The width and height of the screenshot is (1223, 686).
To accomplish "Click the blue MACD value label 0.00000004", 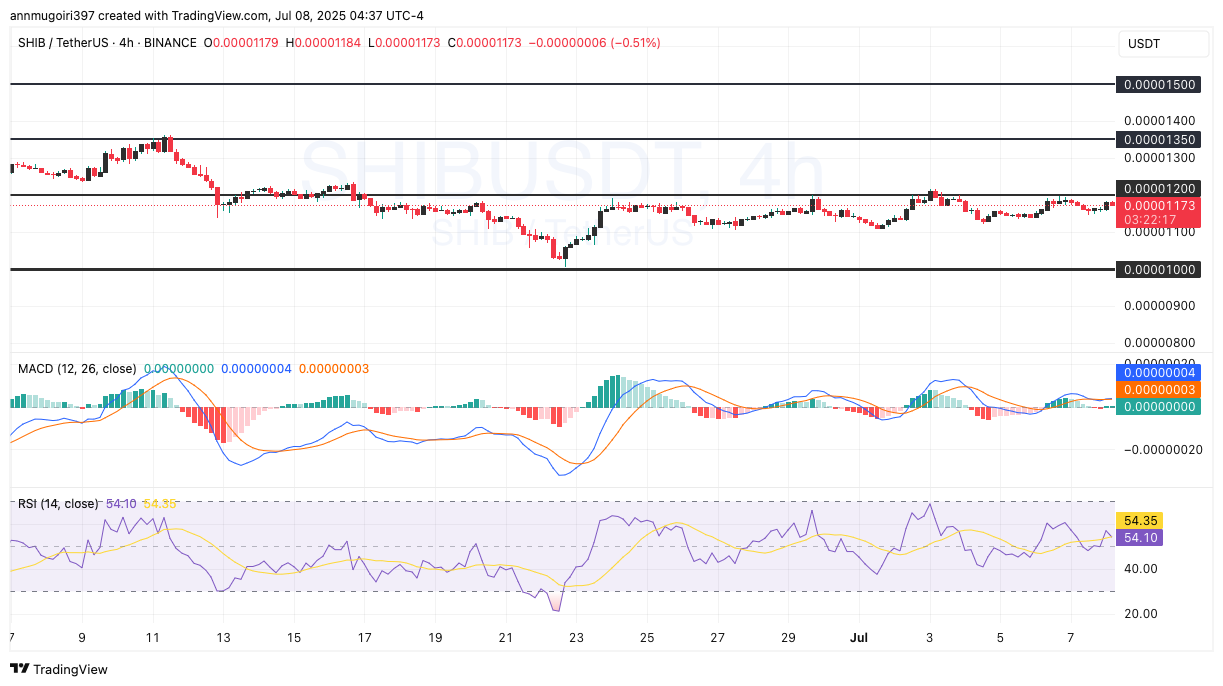I will pos(1157,372).
